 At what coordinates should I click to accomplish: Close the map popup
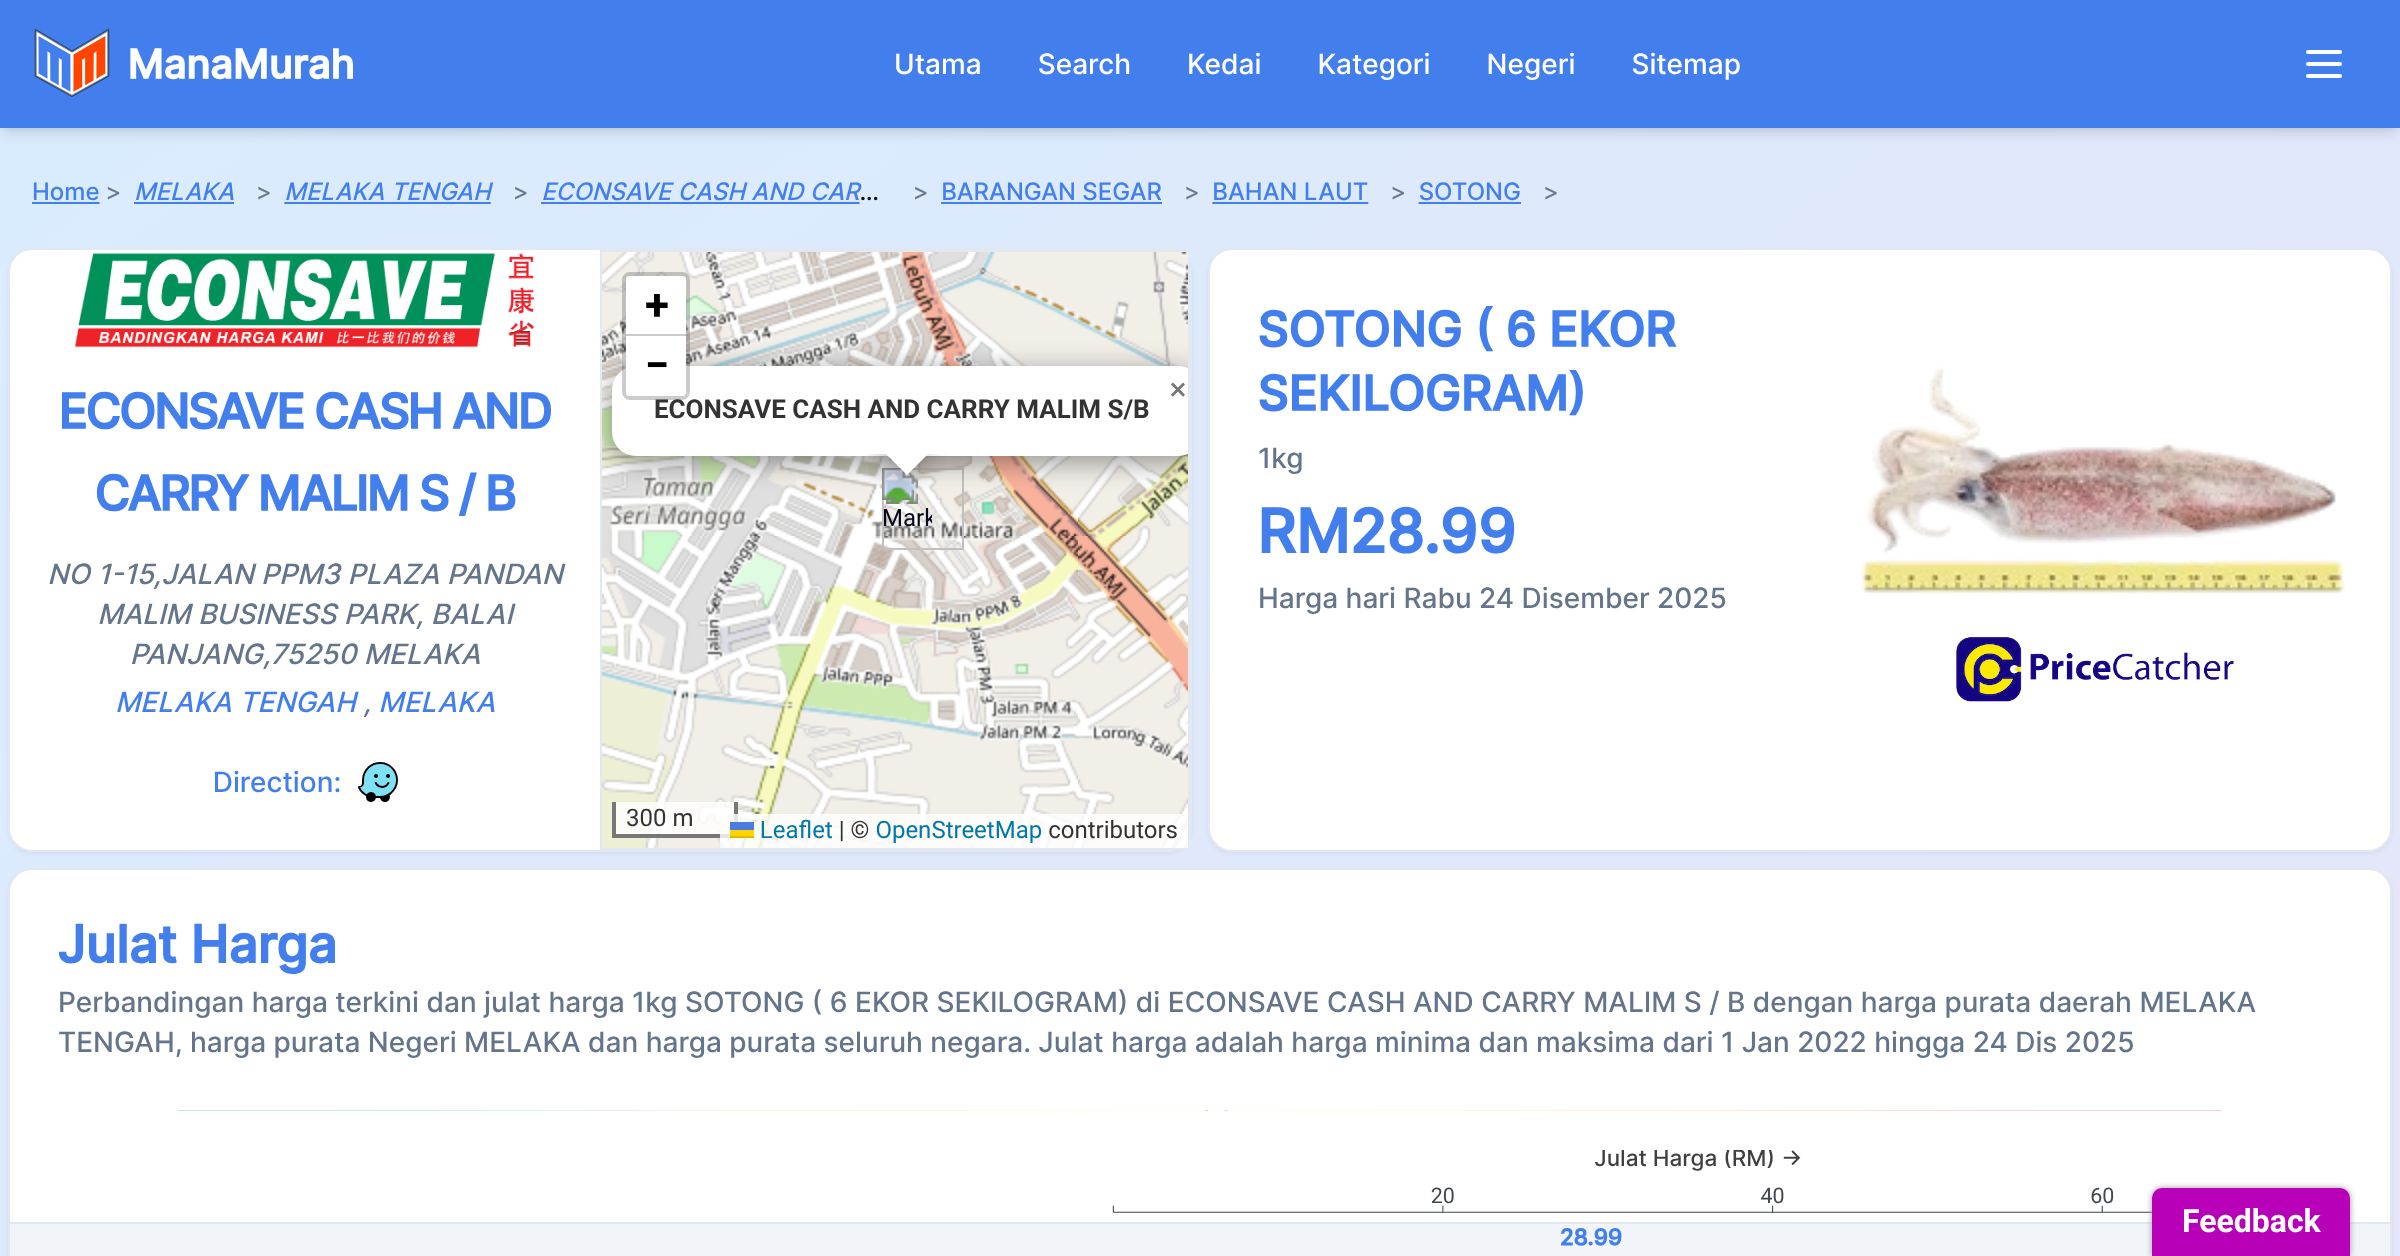[1177, 390]
